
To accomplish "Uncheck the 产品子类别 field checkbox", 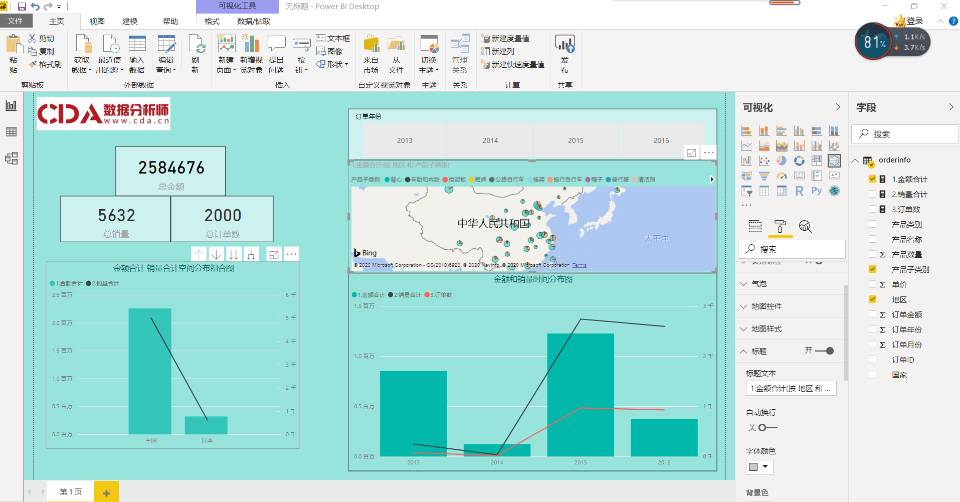I will coord(872,269).
